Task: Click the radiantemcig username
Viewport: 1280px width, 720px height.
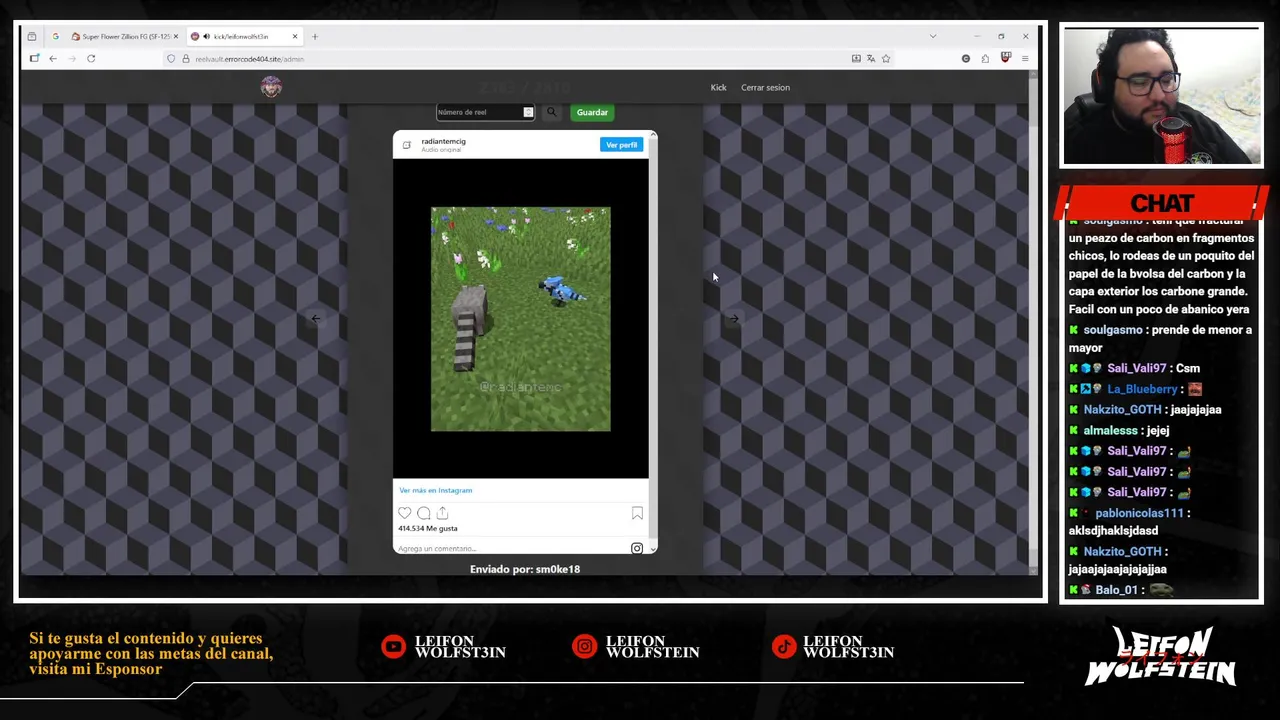Action: click(443, 141)
